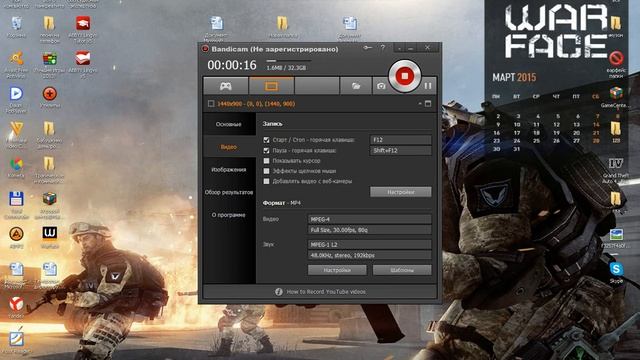The width and height of the screenshot is (640, 360).
Task: Stop recording with the red round button
Action: coord(404,76)
